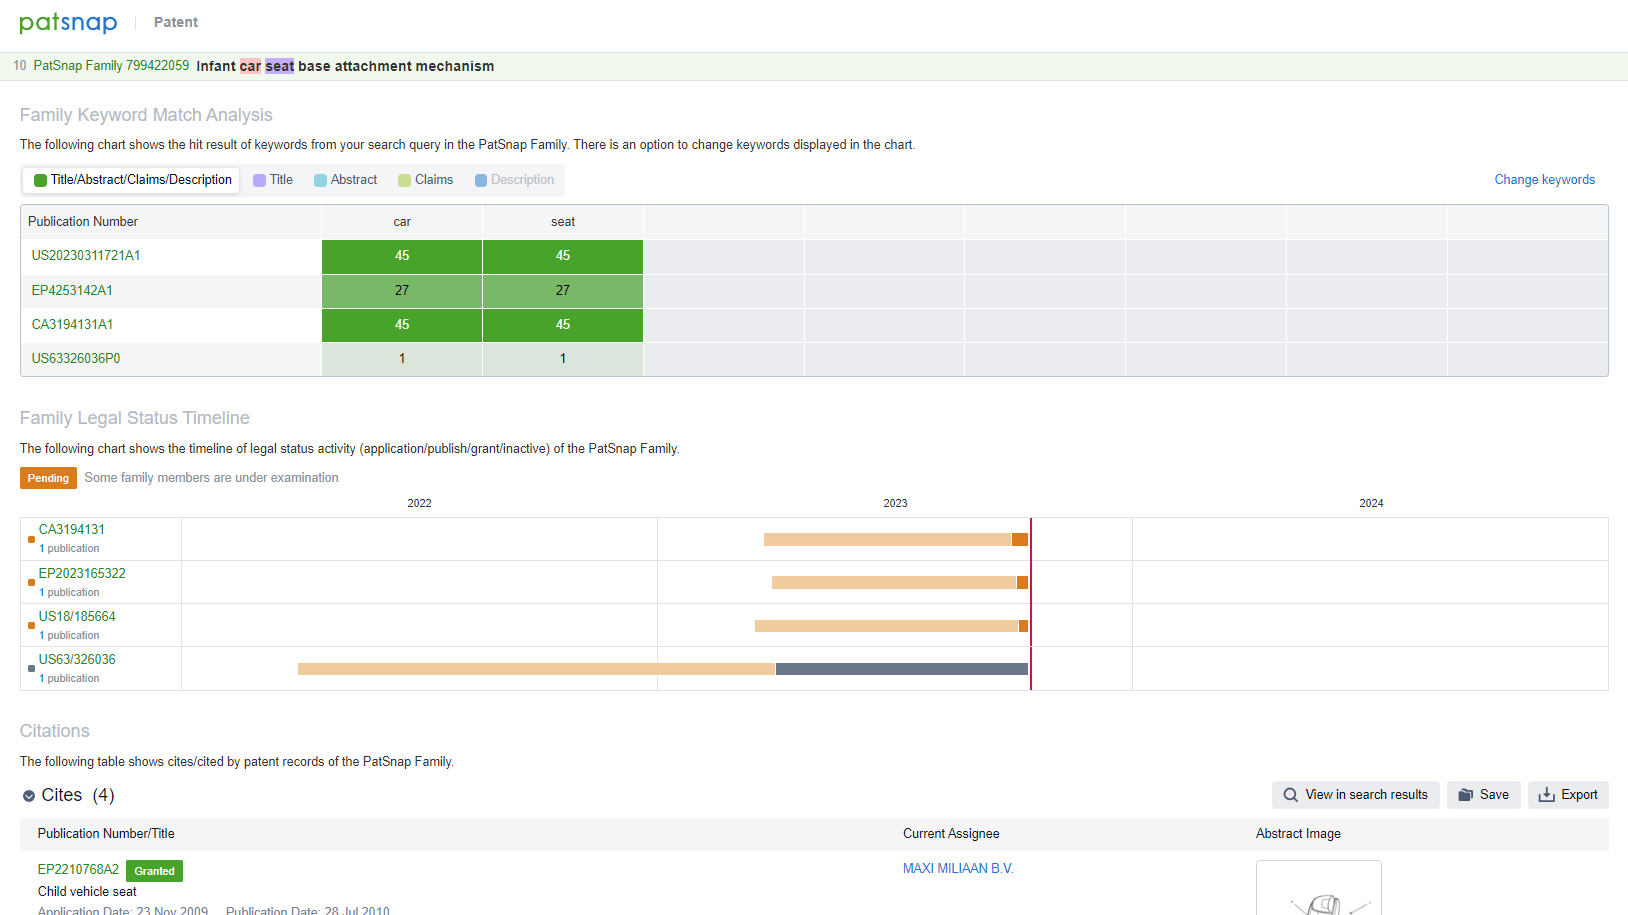Image resolution: width=1628 pixels, height=915 pixels.
Task: Click the Patent header tab
Action: tap(176, 22)
